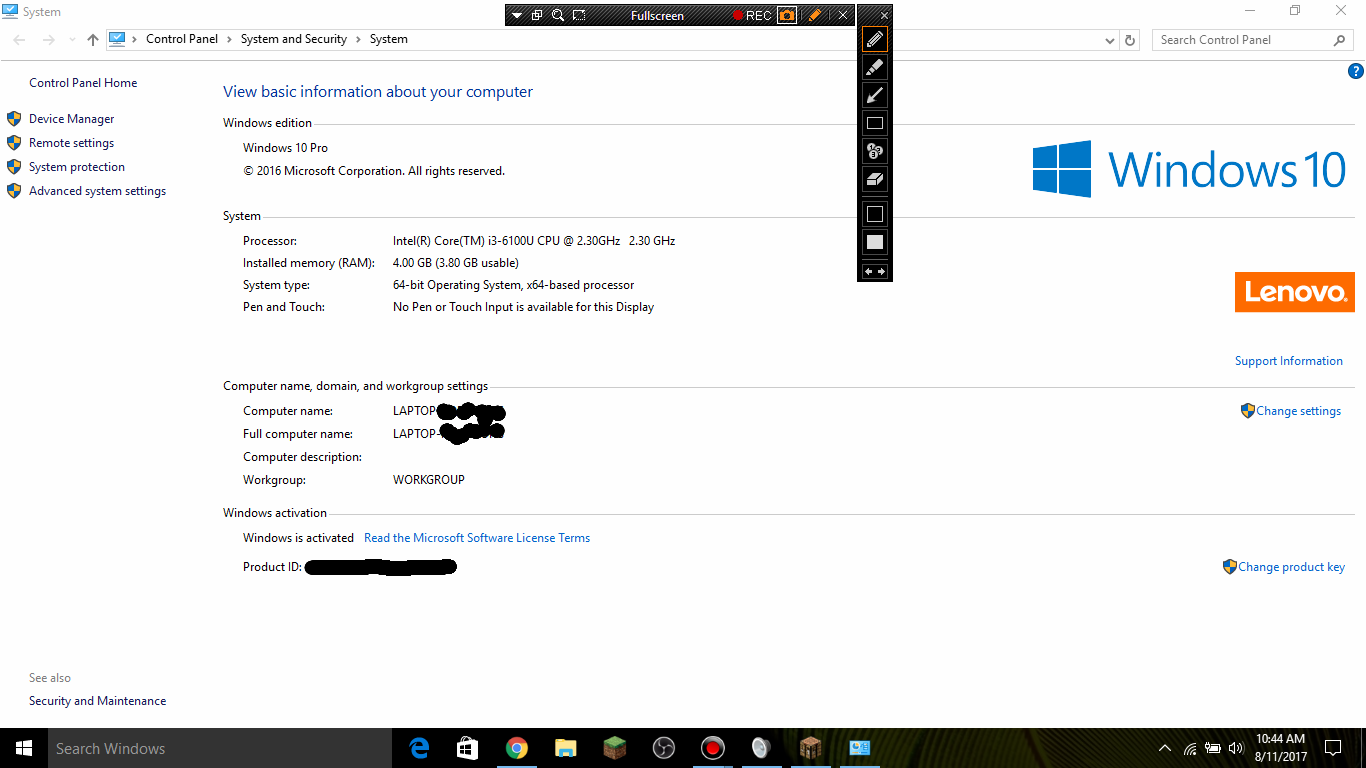
Task: Open Microsoft Edge from taskbar
Action: point(419,748)
